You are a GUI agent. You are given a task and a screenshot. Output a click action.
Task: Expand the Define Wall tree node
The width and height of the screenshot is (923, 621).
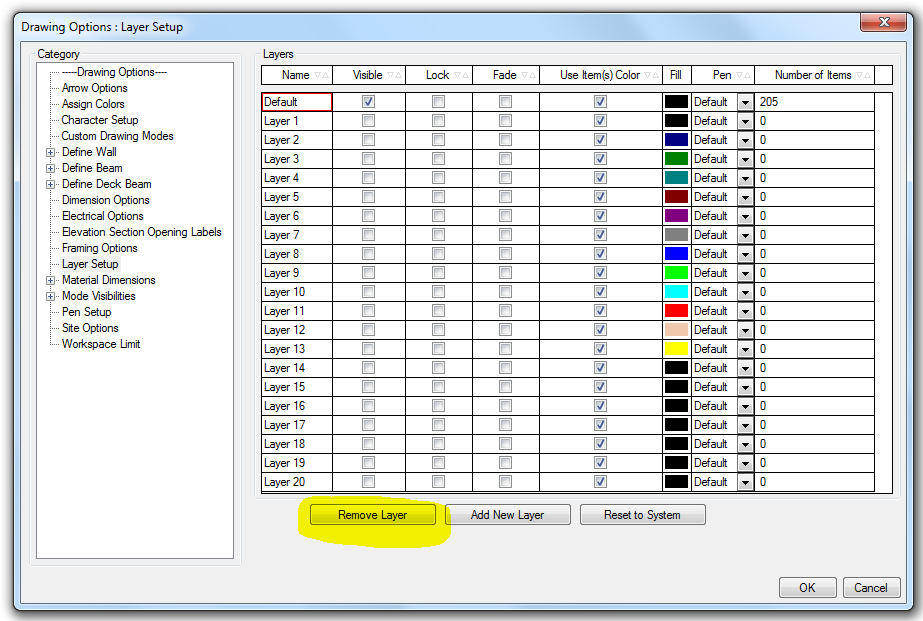tap(51, 152)
